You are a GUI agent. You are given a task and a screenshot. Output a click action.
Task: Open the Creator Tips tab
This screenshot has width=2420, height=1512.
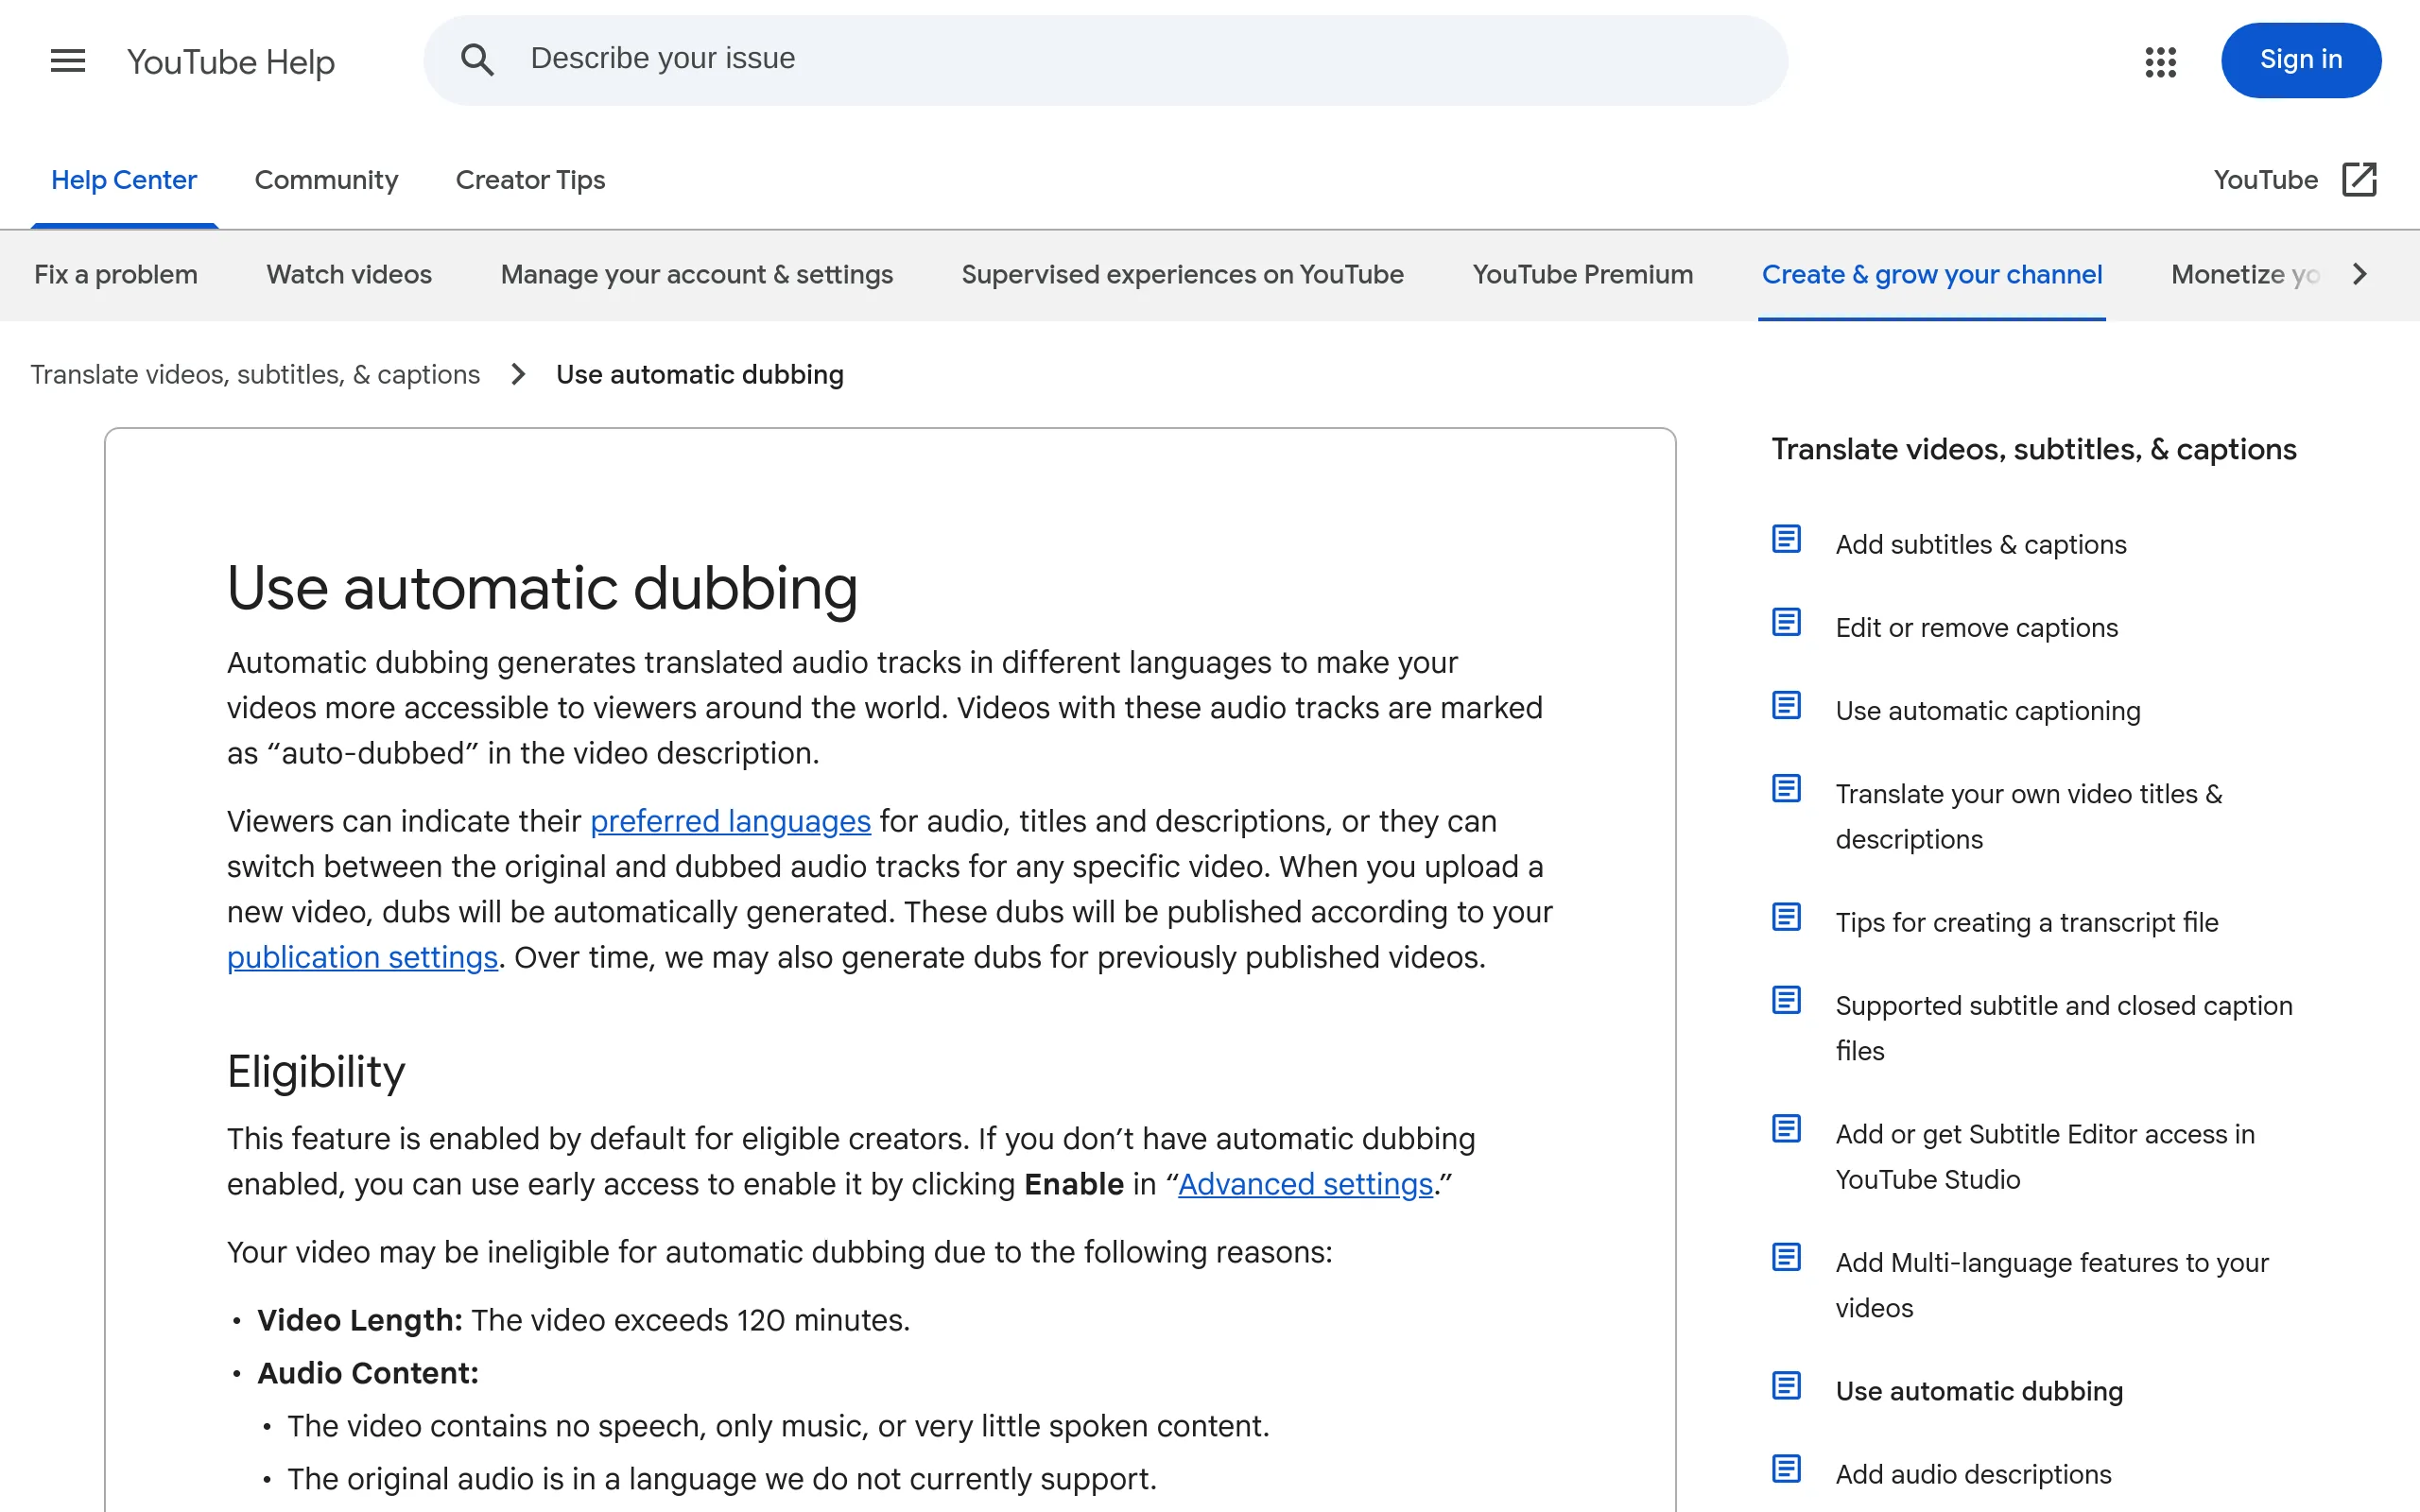tap(530, 180)
